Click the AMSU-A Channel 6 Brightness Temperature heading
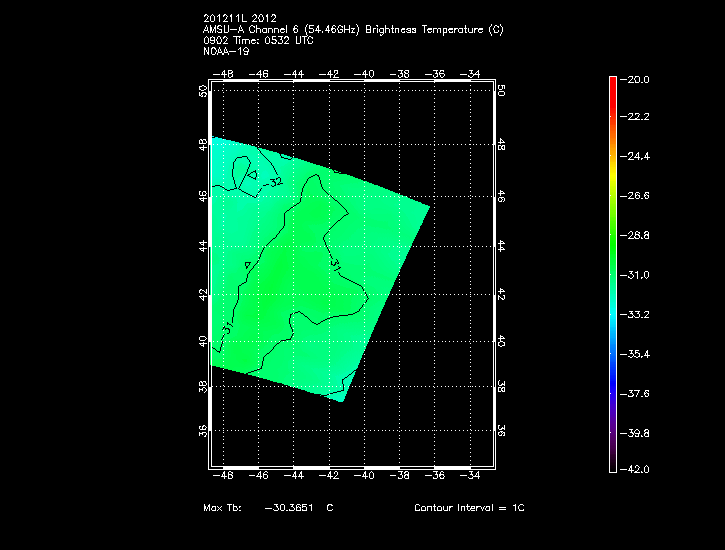This screenshot has height=550, width=725. 353,30
